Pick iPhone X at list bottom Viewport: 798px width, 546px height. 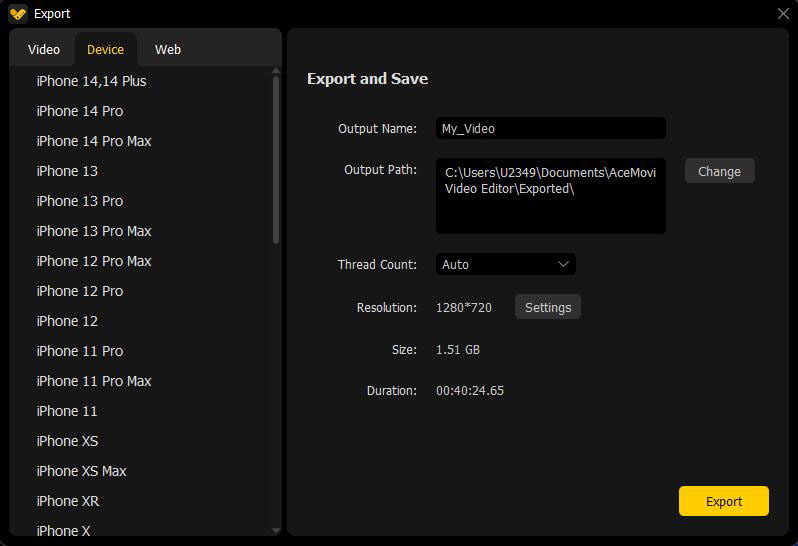(64, 531)
